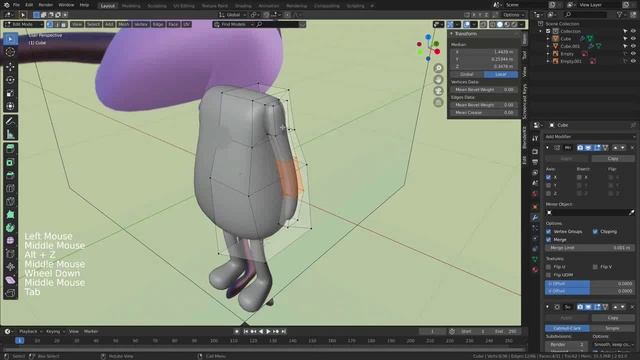Click the Merge Limit value field
The image size is (640, 360).
tap(590, 248)
